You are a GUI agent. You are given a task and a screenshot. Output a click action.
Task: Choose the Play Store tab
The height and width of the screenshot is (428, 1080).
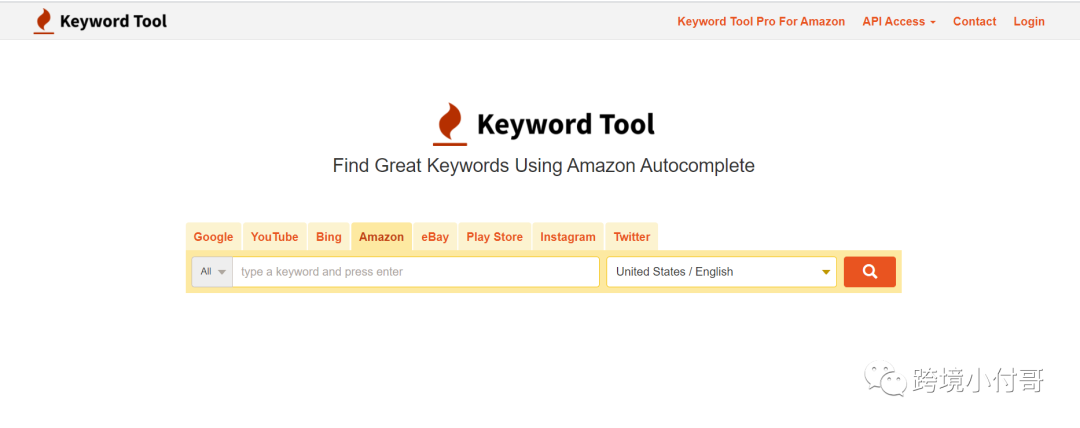click(x=495, y=236)
